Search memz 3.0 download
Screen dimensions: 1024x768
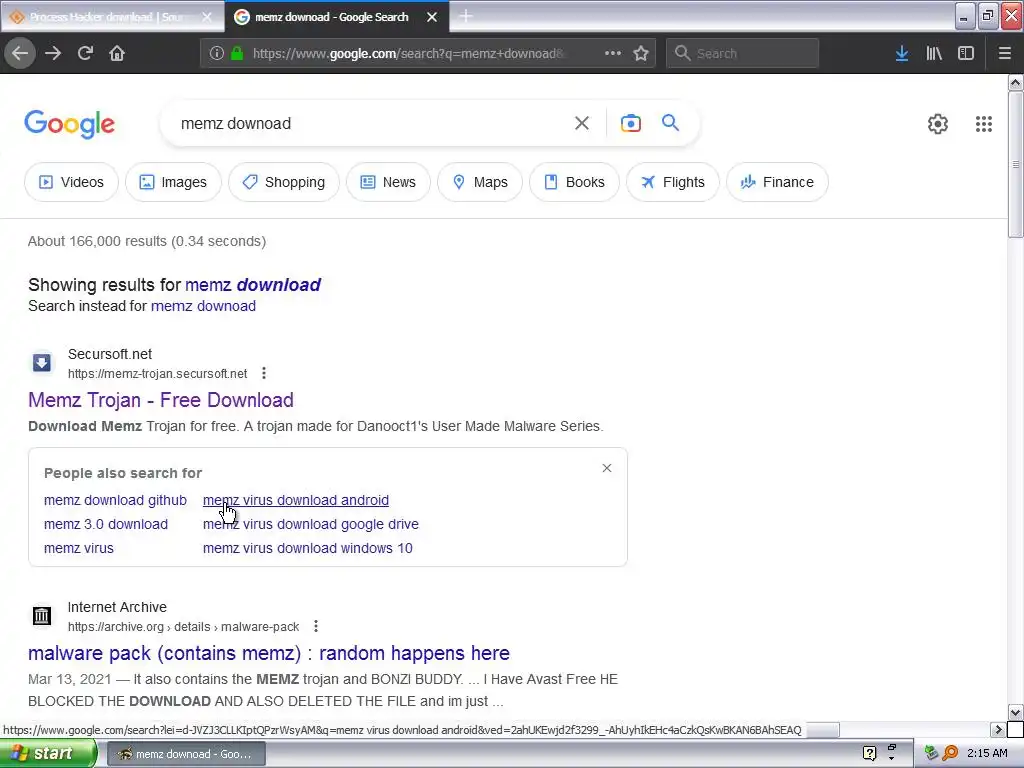(x=106, y=524)
